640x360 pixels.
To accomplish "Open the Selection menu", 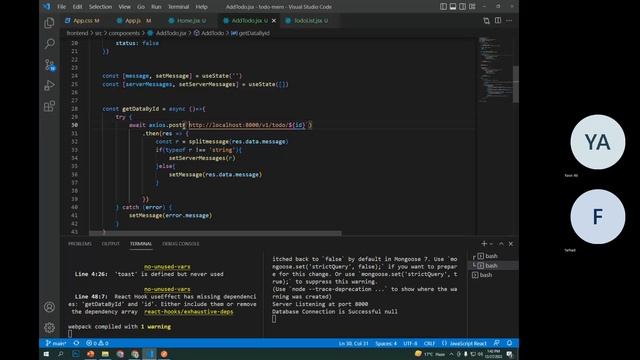I will (x=100, y=7).
